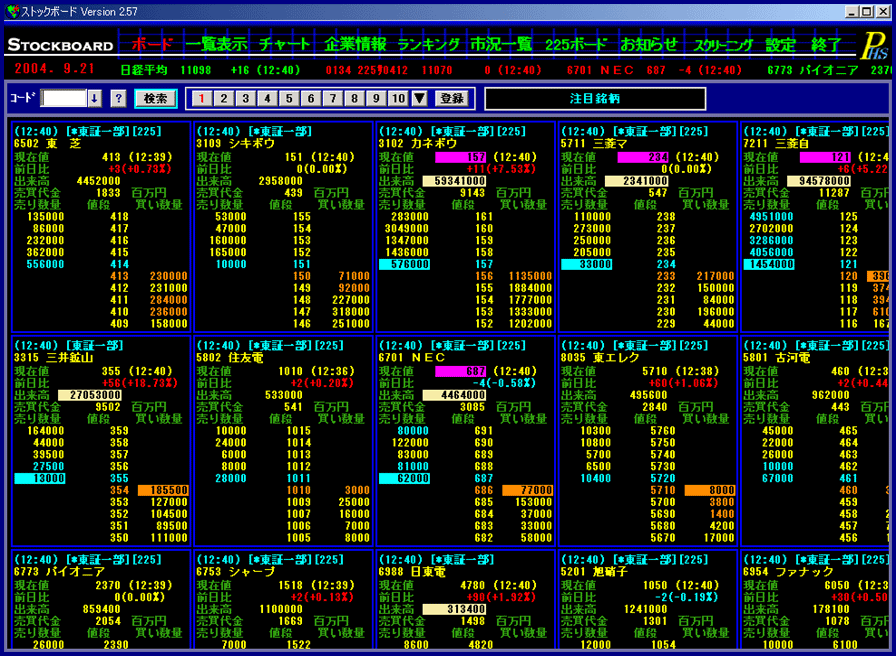Open the 225ボード view
The image size is (896, 656).
(x=576, y=45)
